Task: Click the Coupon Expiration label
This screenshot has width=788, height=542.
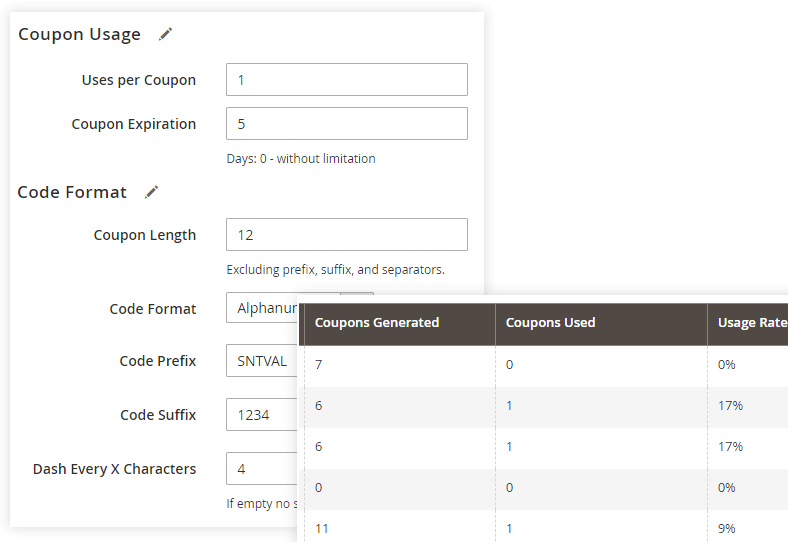Action: coord(133,124)
